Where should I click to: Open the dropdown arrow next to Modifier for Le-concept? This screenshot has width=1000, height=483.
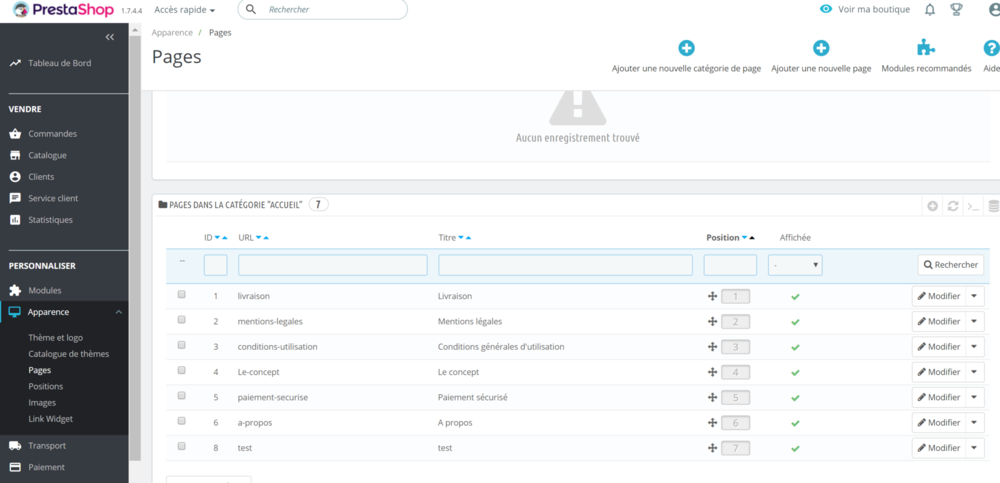point(975,372)
